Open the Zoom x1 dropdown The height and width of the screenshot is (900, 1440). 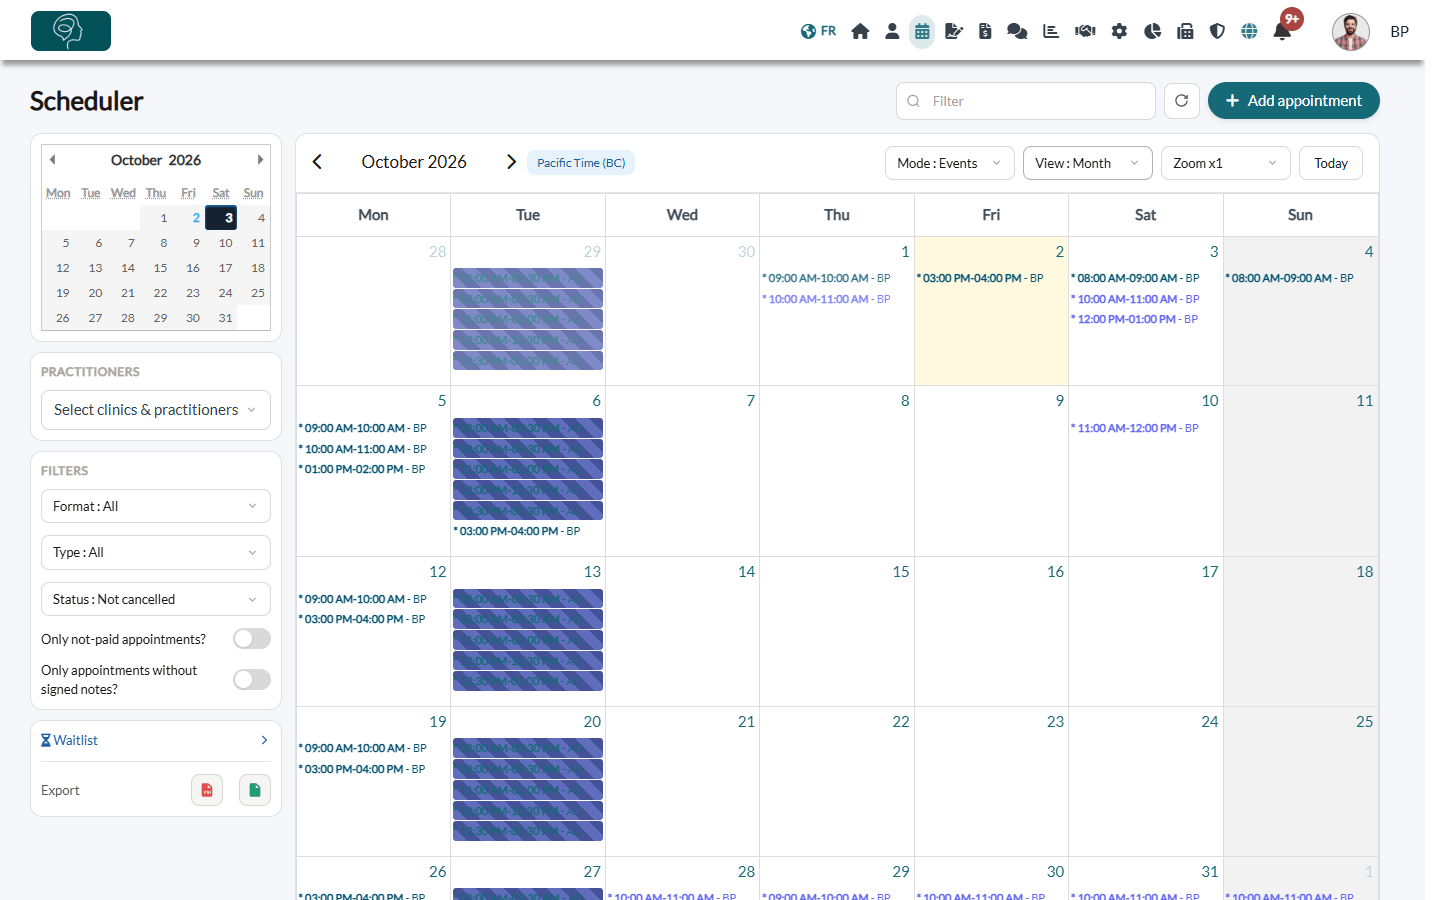point(1226,163)
